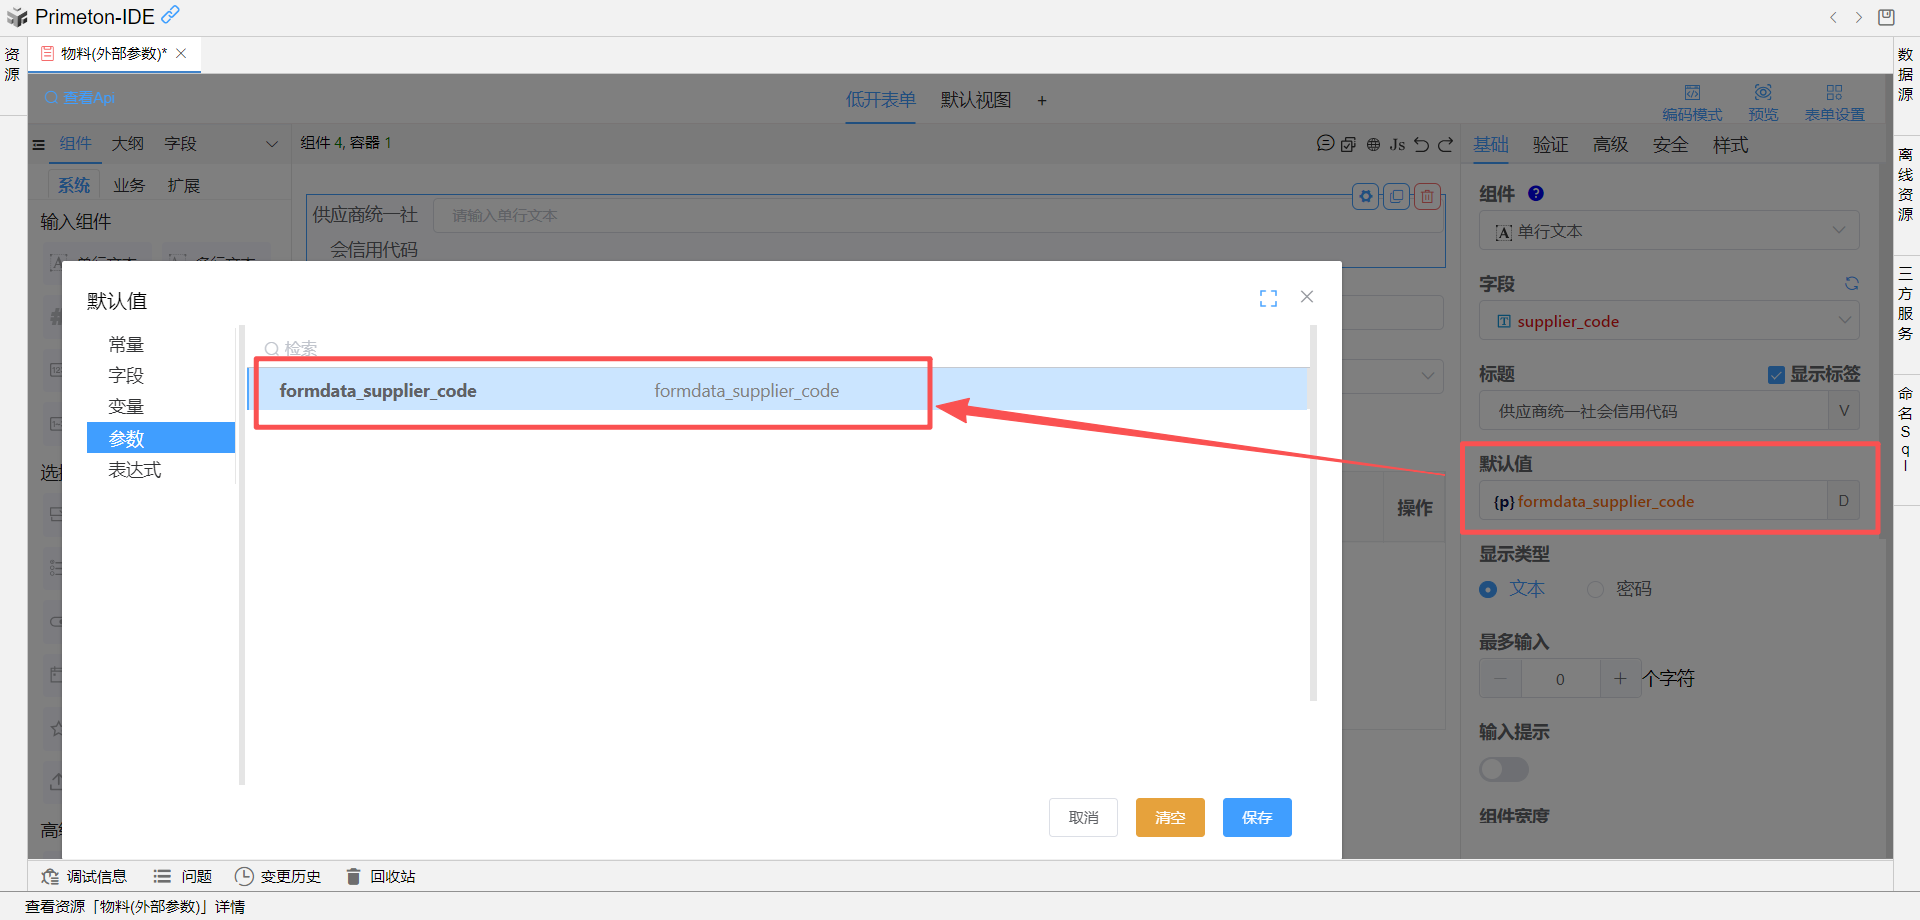1920x920 pixels.
Task: Click the back arrow at top right
Action: (x=1833, y=17)
